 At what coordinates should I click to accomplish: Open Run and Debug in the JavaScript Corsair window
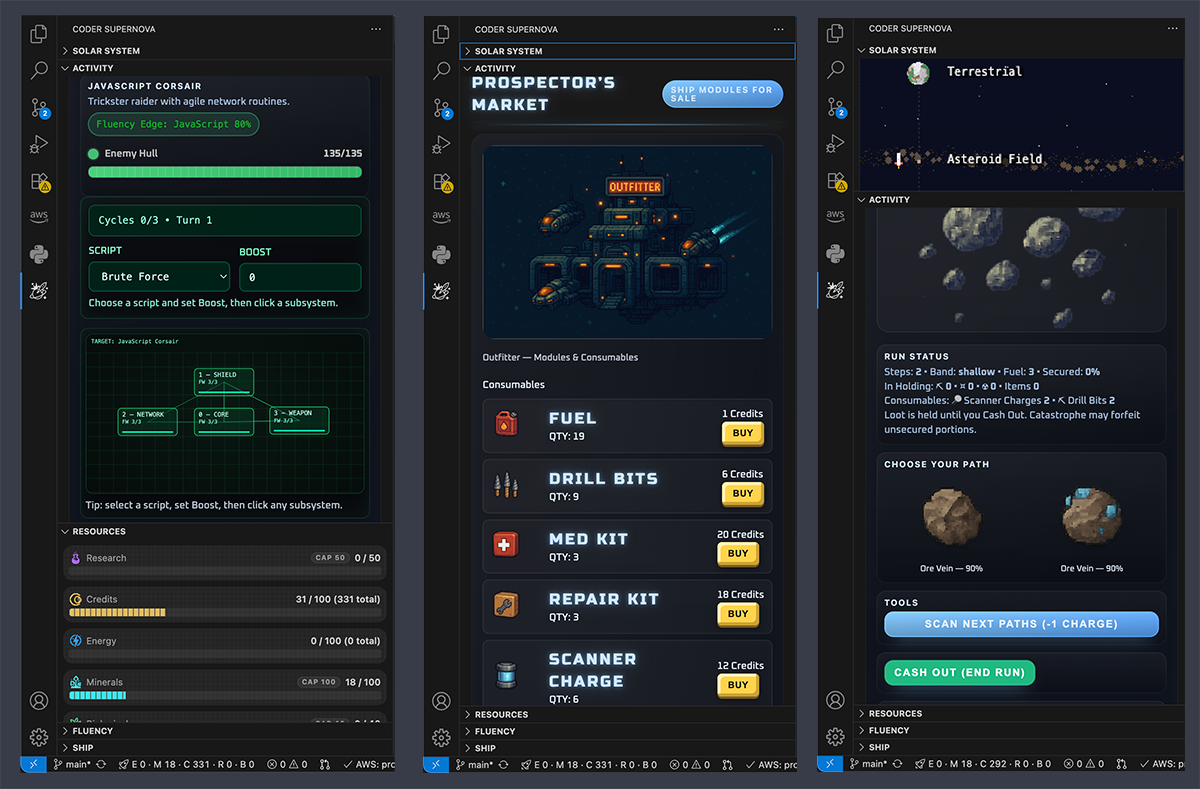click(x=39, y=145)
